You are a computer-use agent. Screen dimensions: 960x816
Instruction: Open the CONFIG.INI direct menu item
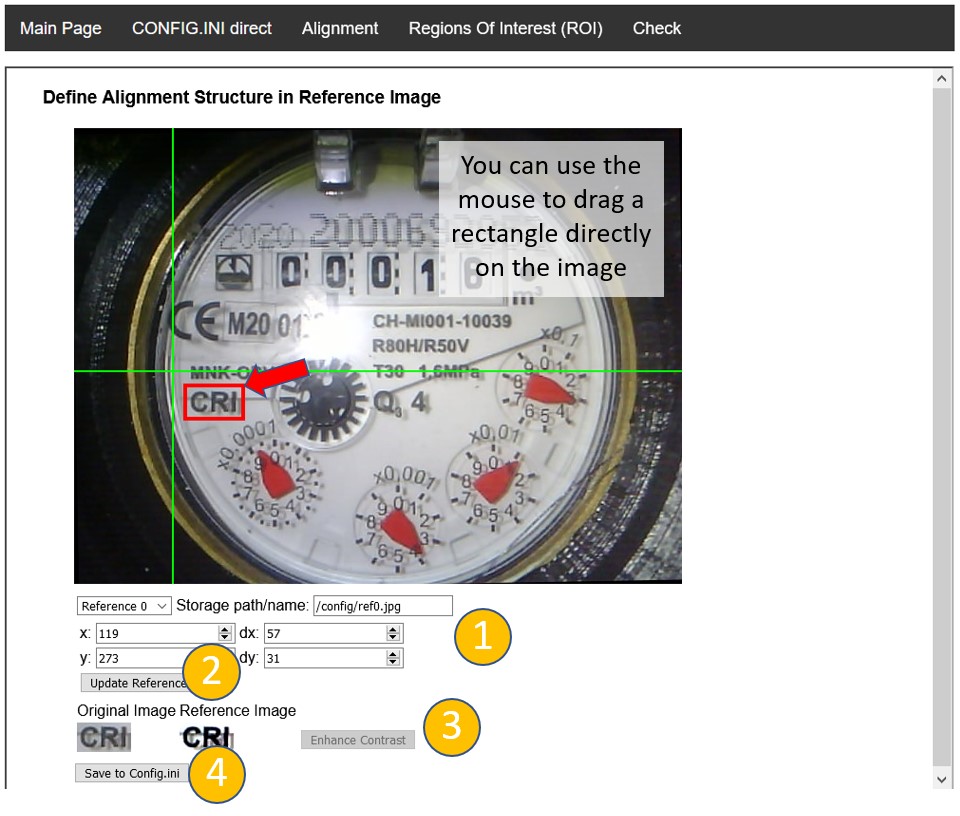pyautogui.click(x=201, y=28)
